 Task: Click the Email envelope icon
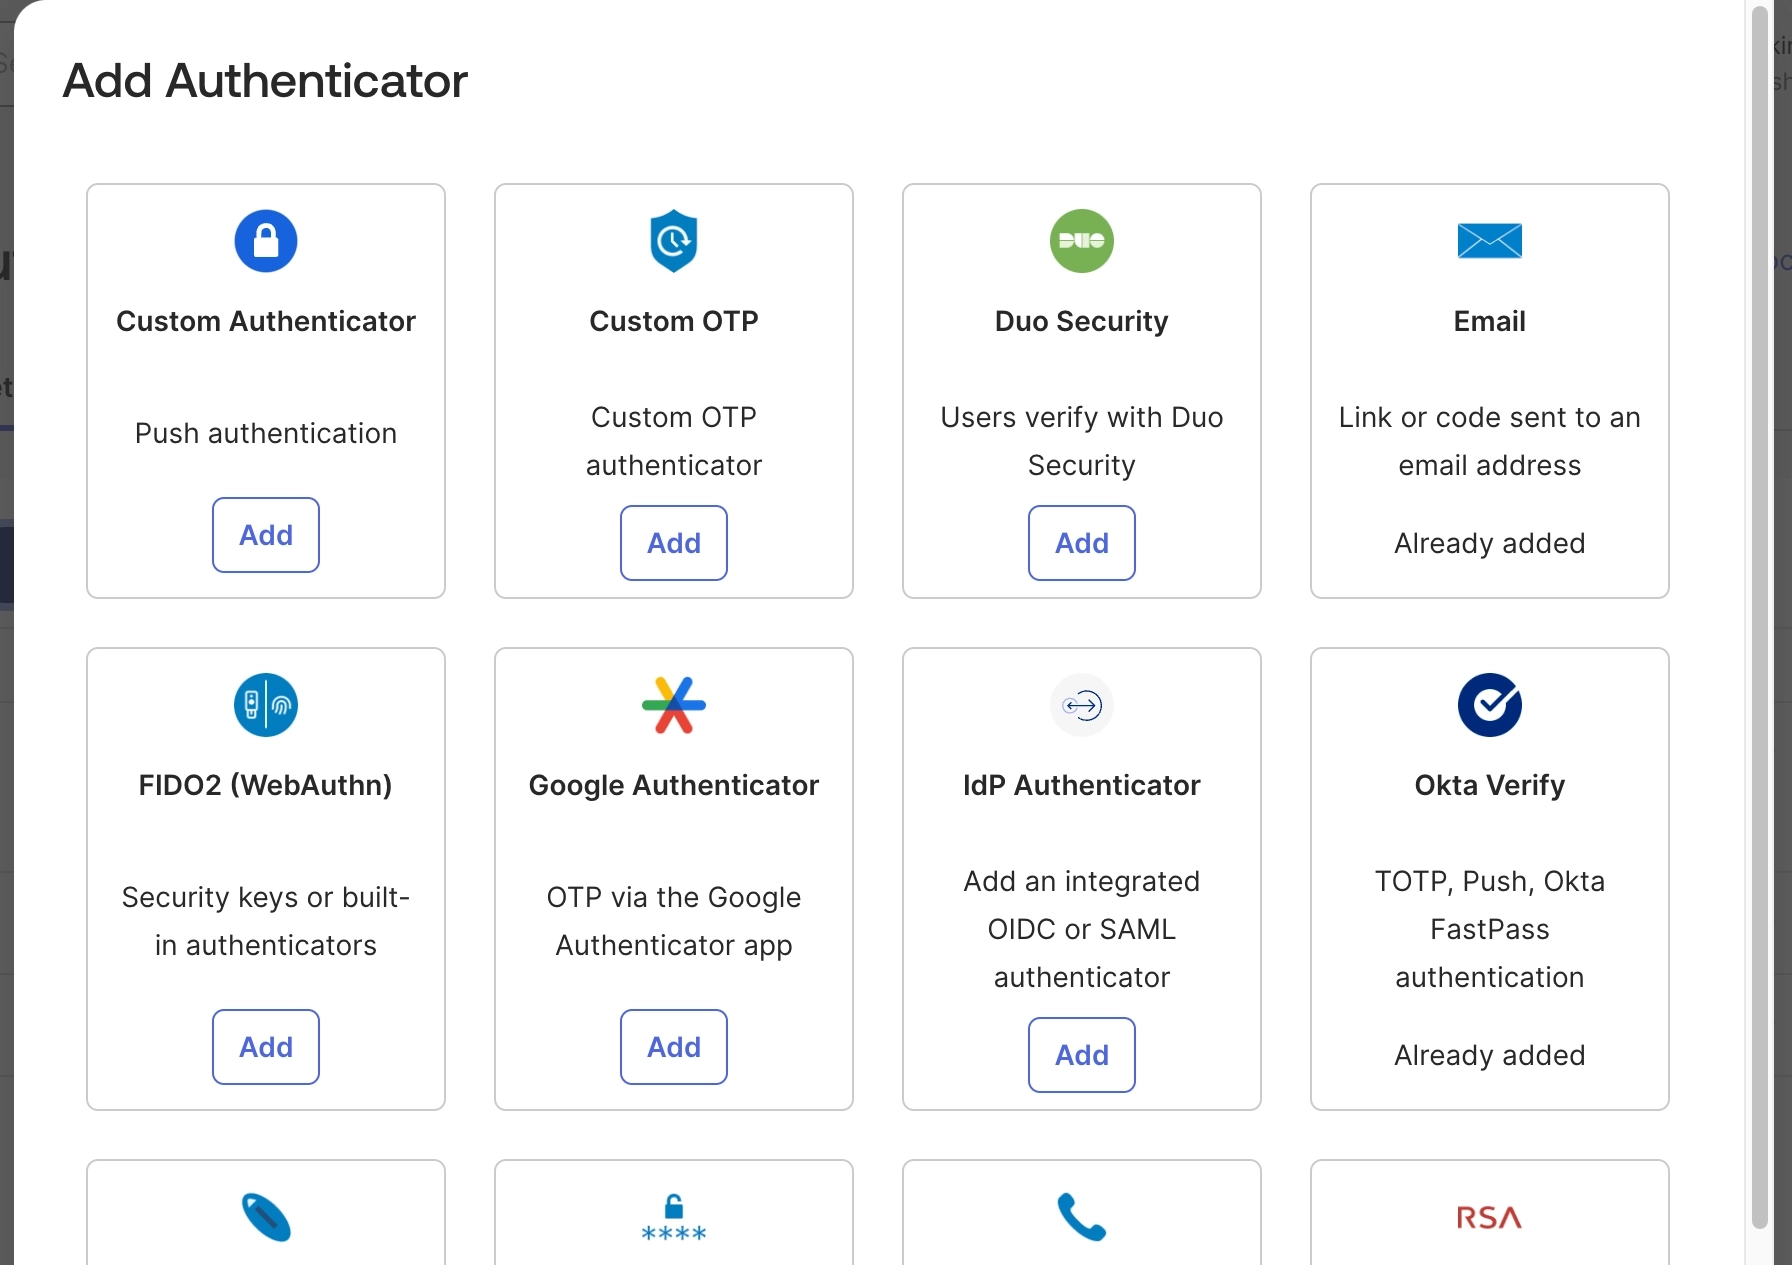[1490, 241]
